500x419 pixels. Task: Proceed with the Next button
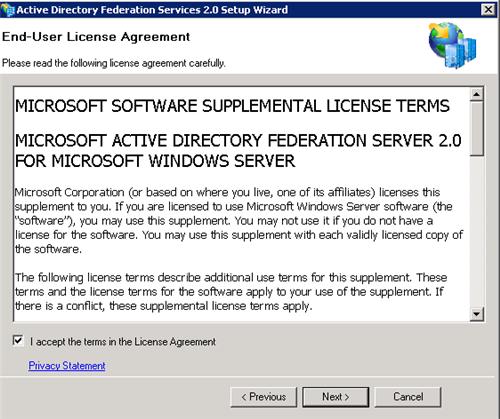tap(336, 397)
